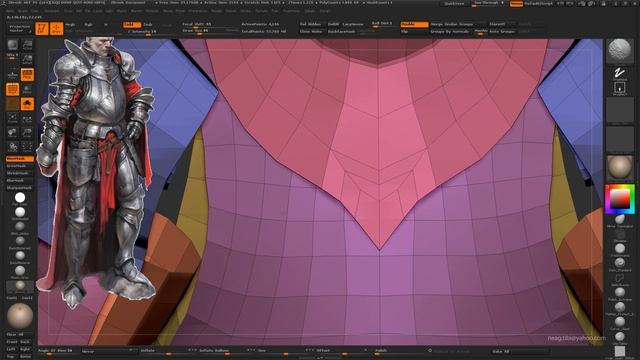Activate the orange Draw mode button
640x360 pixels.
click(x=56, y=29)
